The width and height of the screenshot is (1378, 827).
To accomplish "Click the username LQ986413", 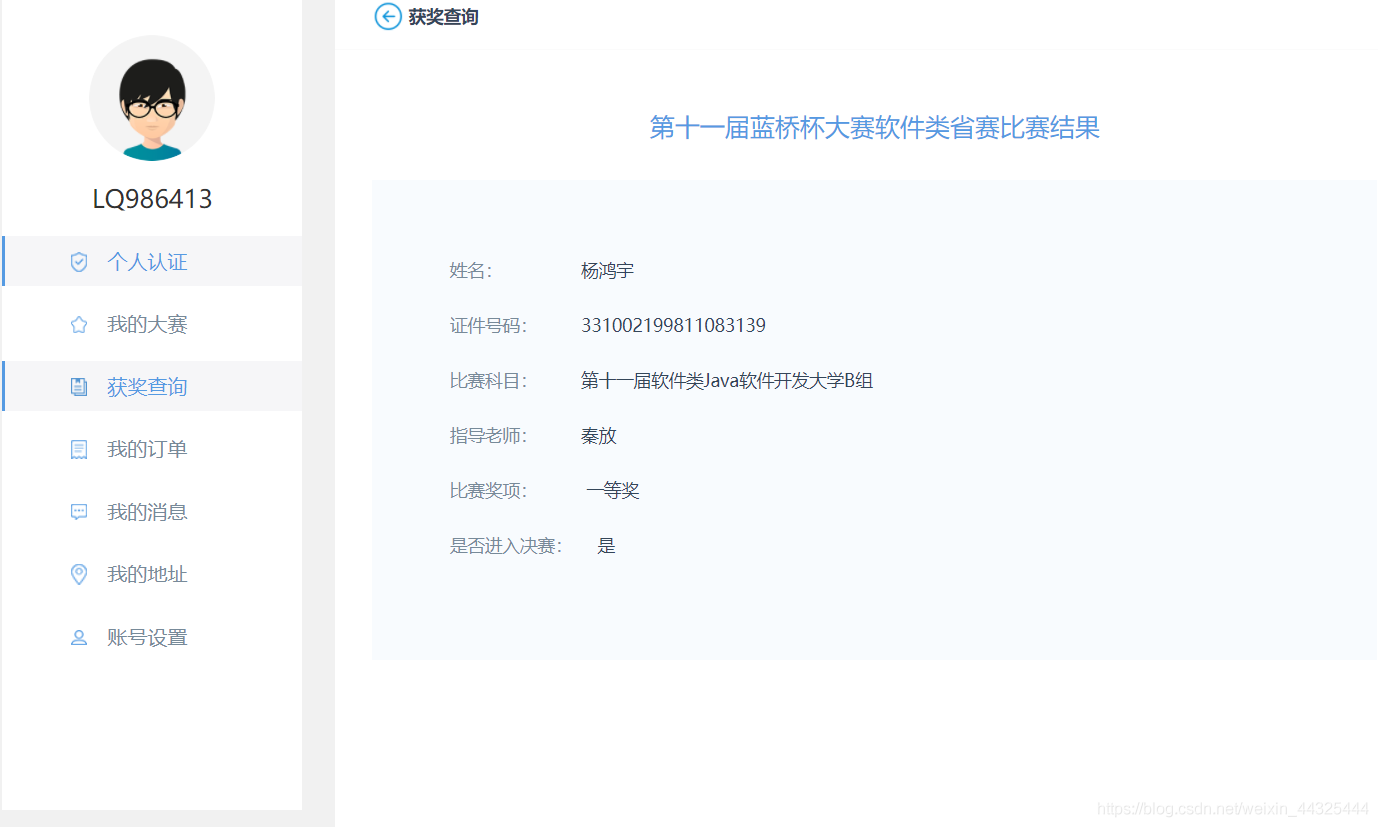I will [x=152, y=199].
